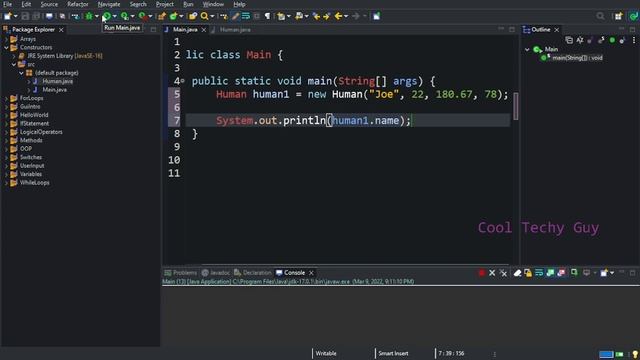Toggle Show Console on Standard Out change

[x=550, y=273]
